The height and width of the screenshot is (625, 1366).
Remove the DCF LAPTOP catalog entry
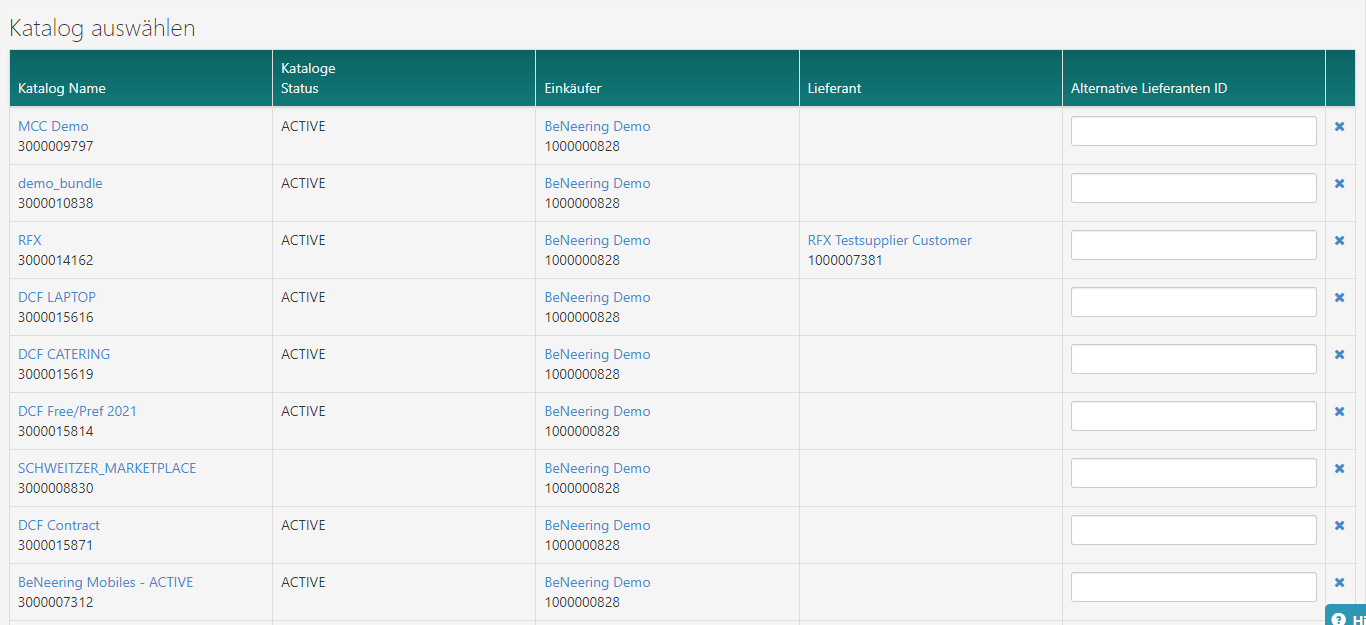coord(1339,298)
